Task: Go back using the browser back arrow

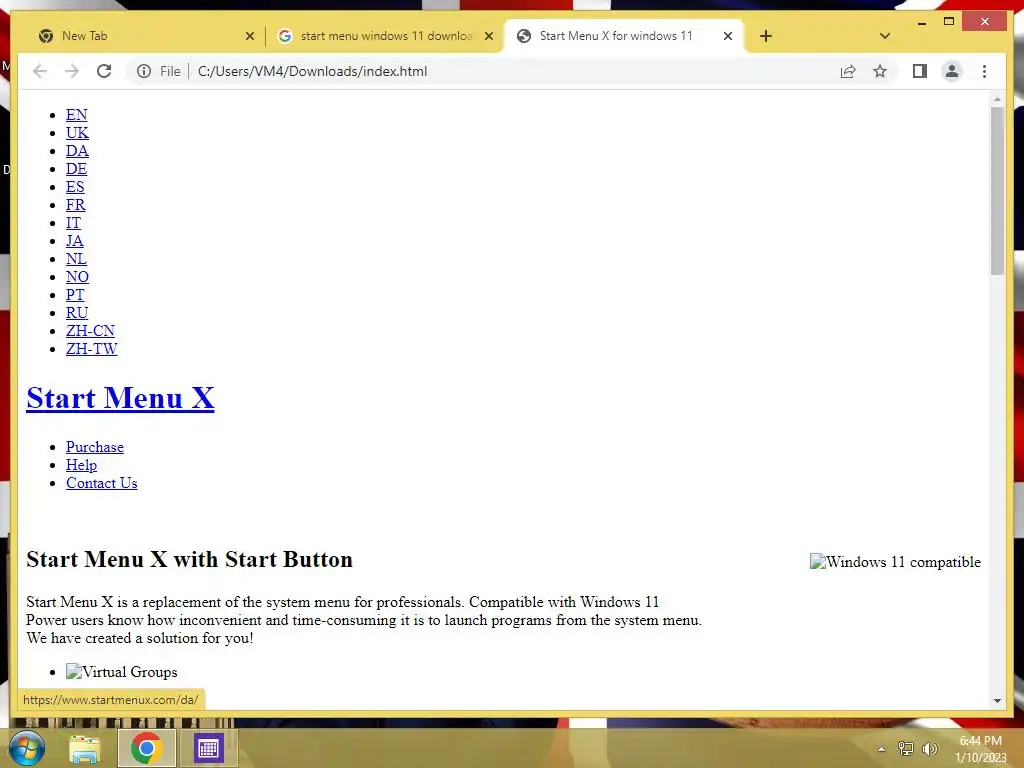Action: pos(40,71)
